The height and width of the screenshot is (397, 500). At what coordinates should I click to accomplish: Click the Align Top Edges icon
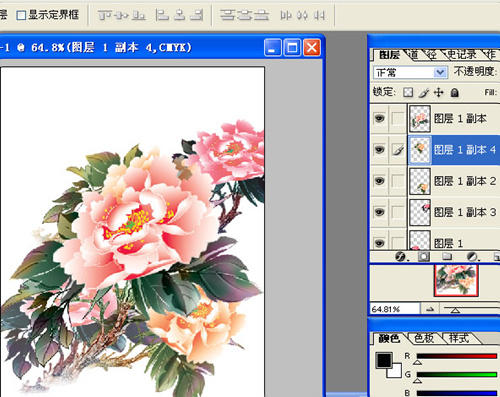coord(105,15)
